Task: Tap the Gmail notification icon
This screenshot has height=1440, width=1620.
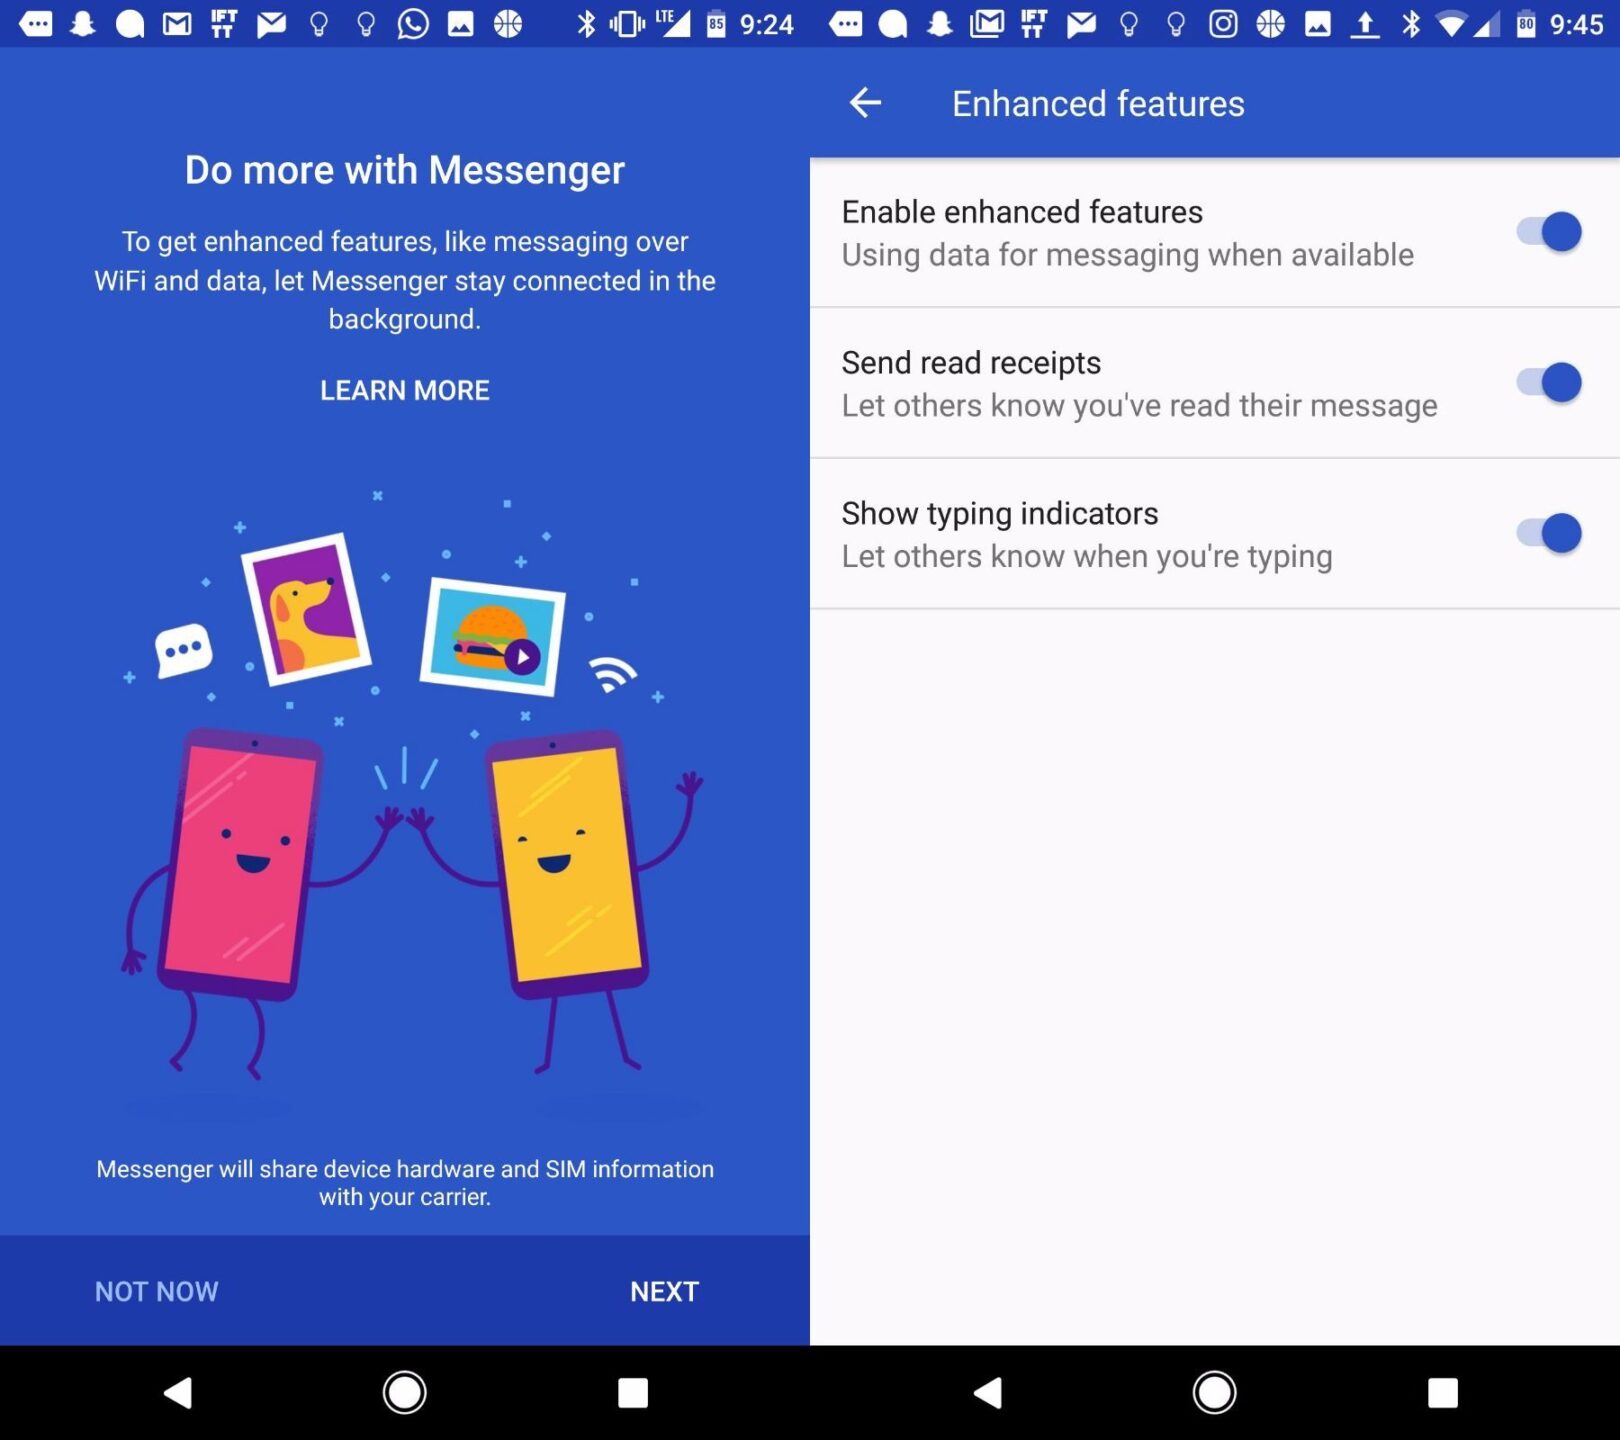Action: [x=177, y=23]
